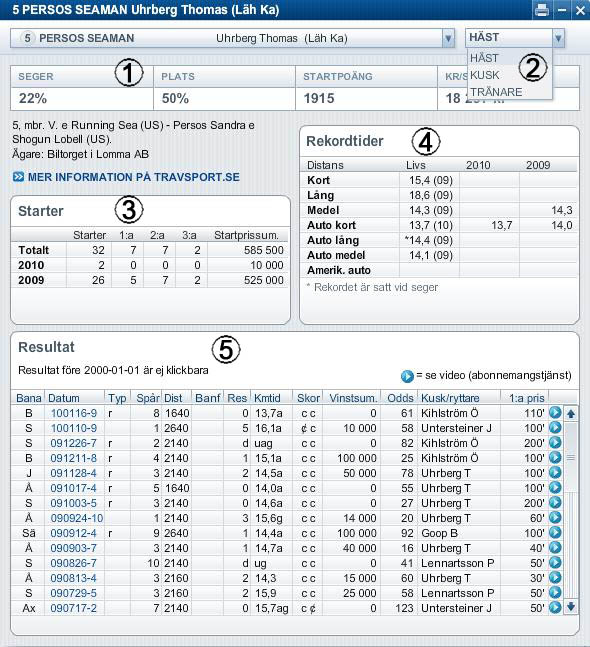The image size is (590, 647).
Task: Play video for race 090717-2
Action: click(555, 607)
